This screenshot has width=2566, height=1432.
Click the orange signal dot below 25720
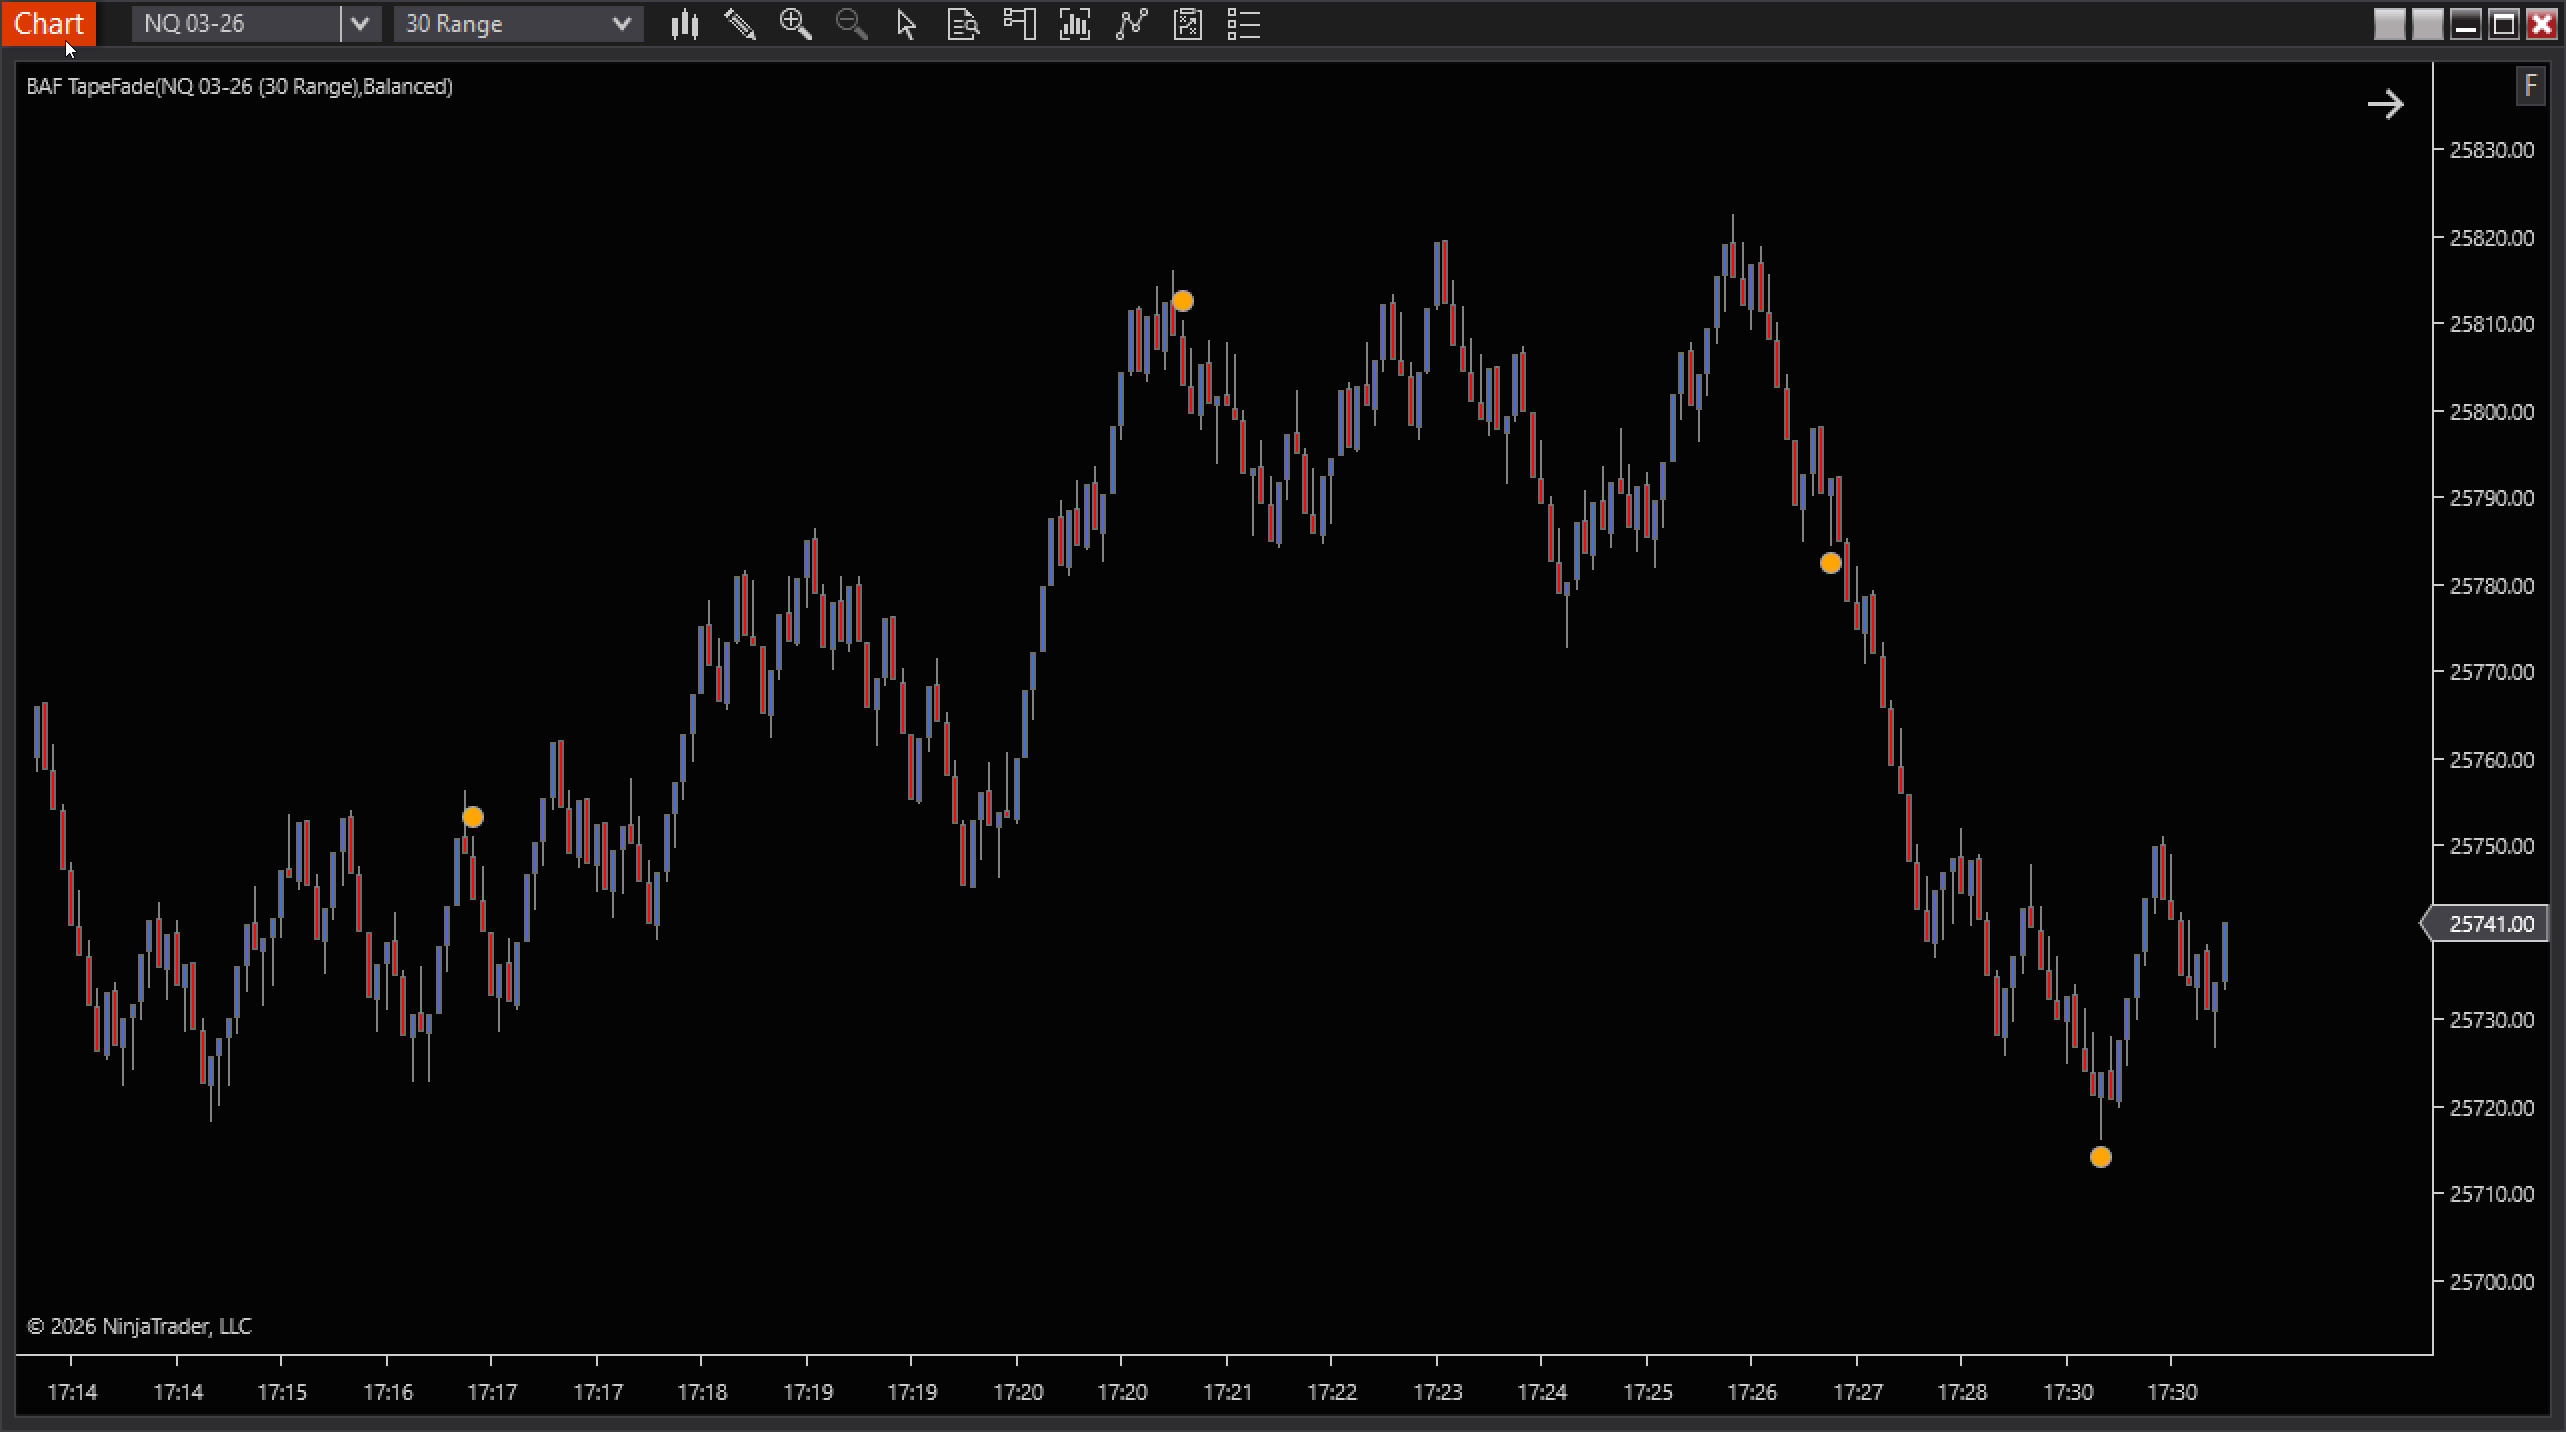tap(2101, 1157)
